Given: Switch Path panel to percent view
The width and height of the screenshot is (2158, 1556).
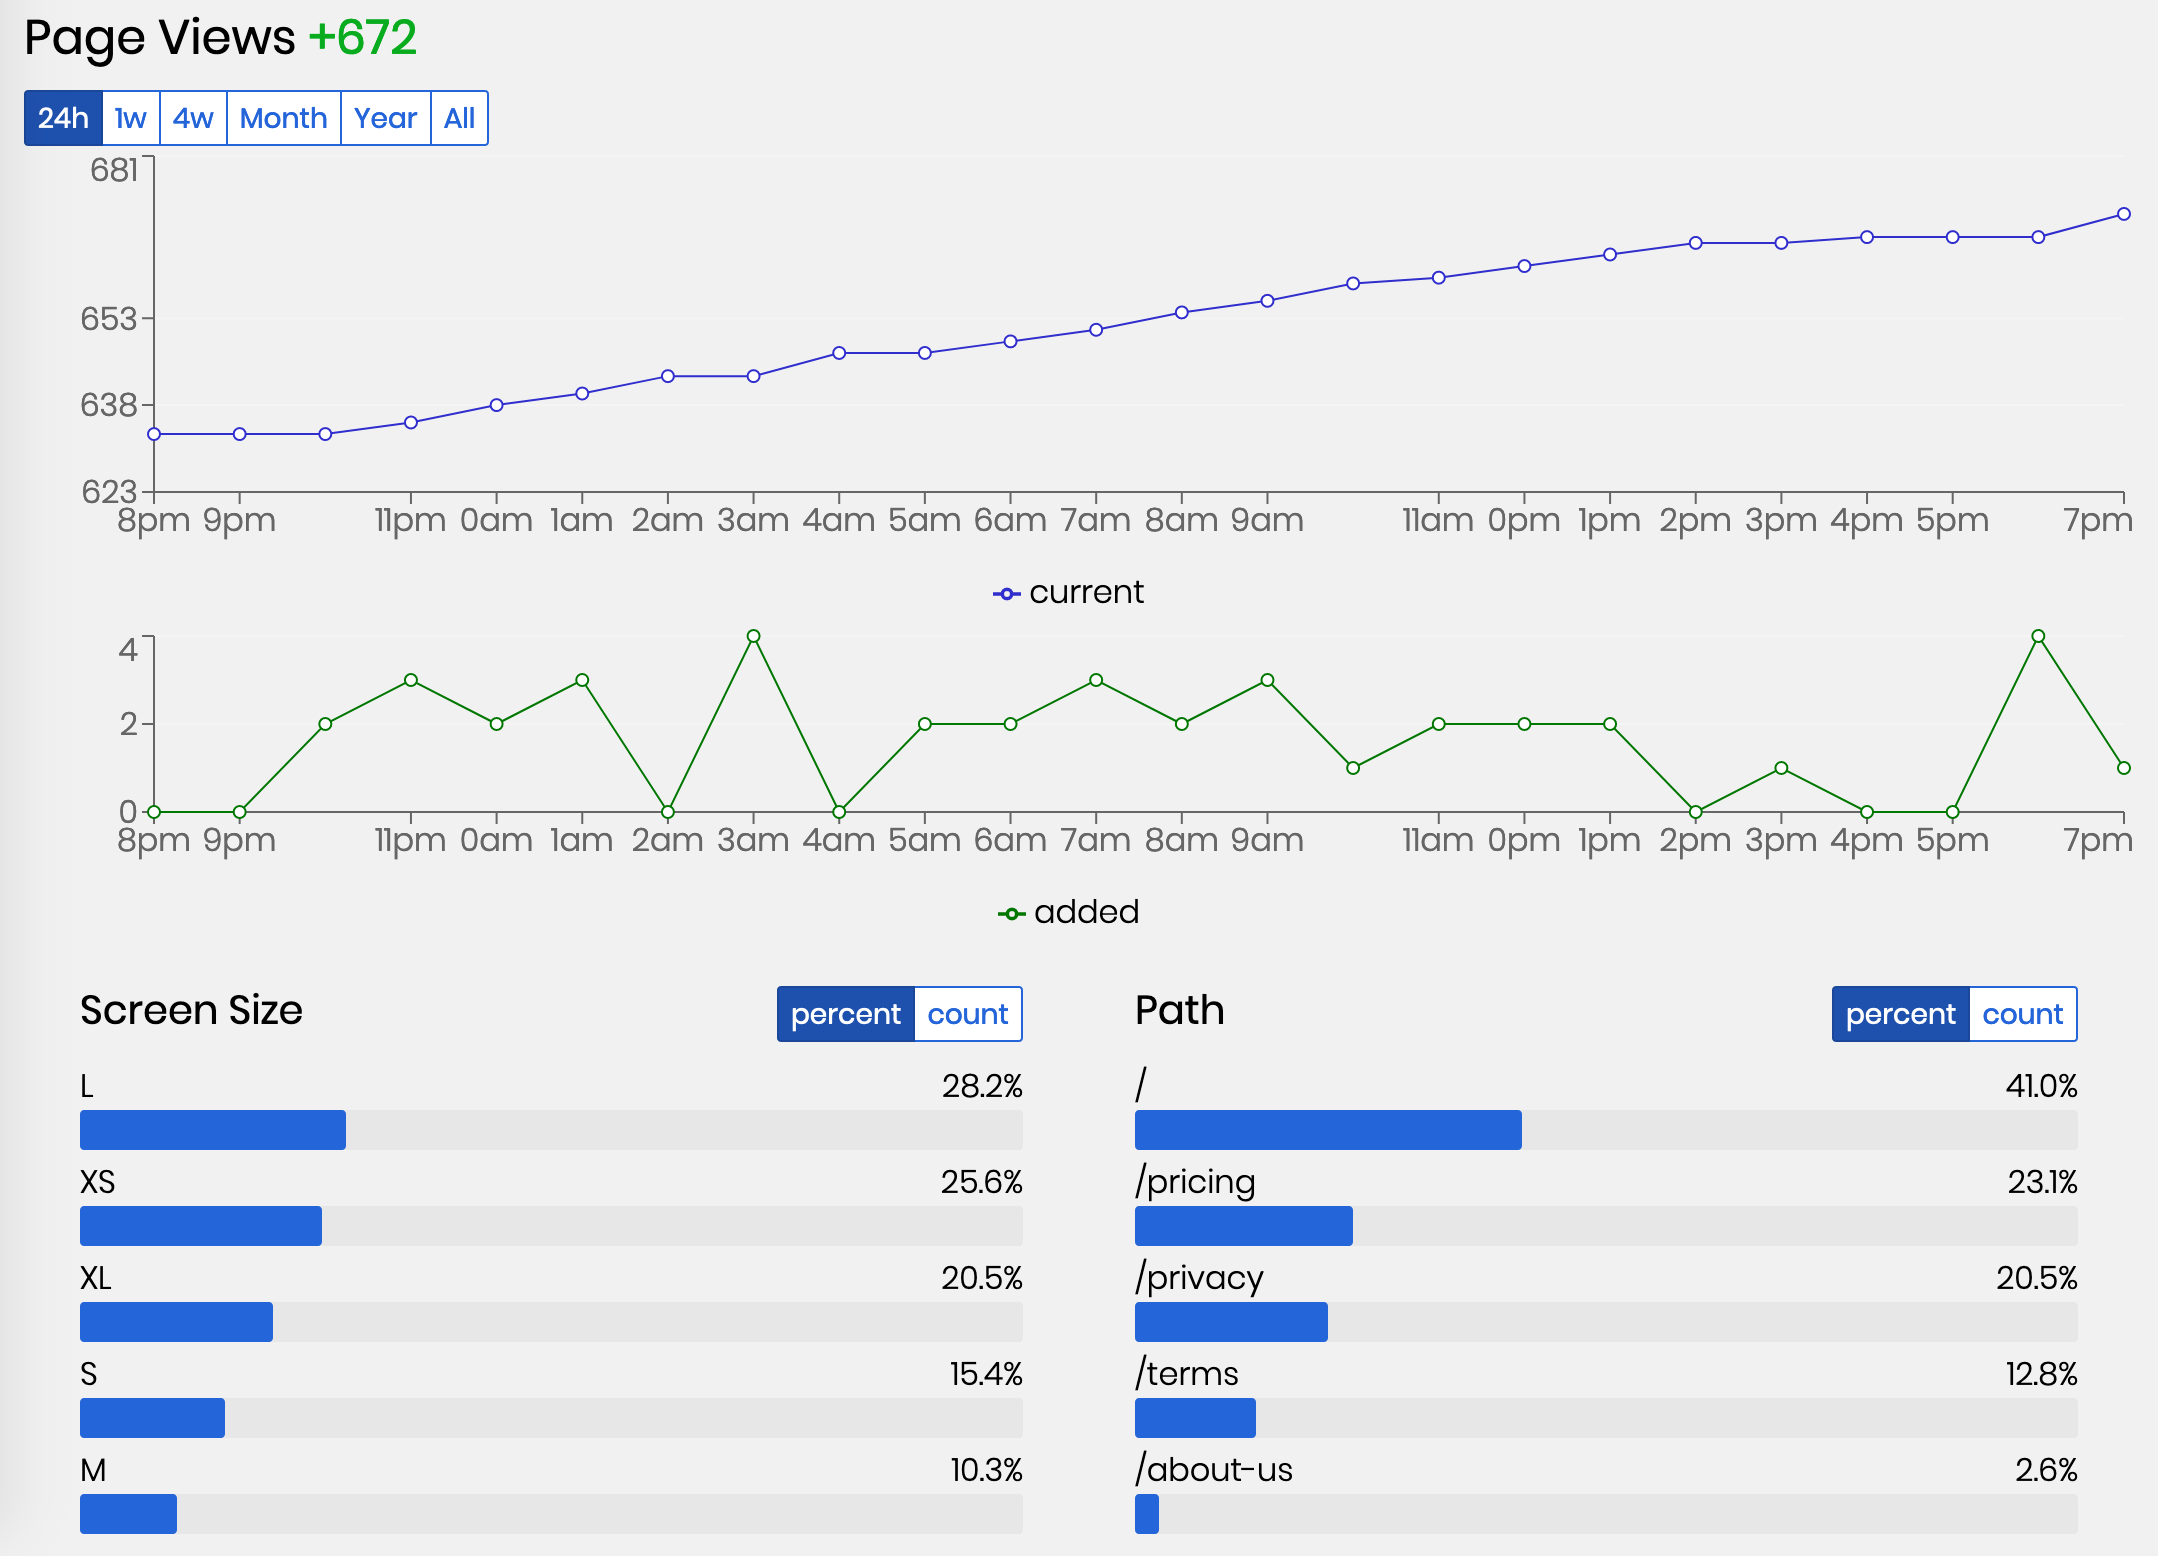Looking at the screenshot, I should point(1900,1014).
